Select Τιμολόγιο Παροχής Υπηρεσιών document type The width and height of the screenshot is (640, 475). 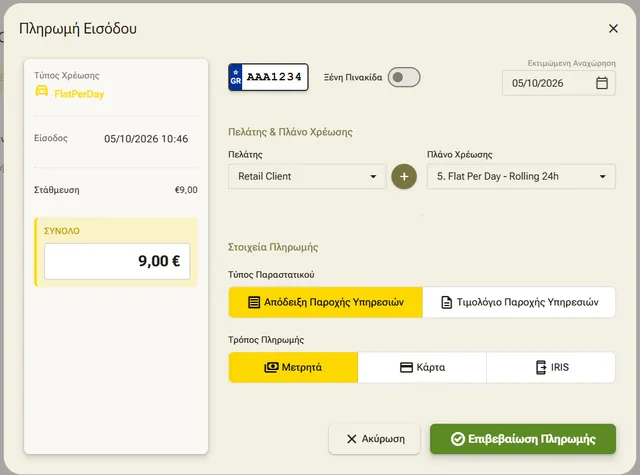tap(519, 302)
